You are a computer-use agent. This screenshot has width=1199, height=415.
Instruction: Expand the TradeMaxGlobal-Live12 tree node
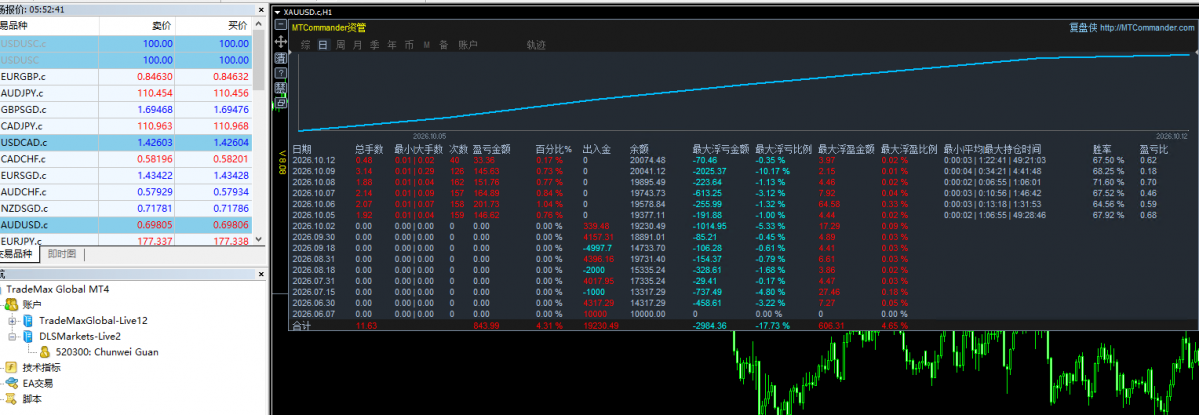coord(12,320)
